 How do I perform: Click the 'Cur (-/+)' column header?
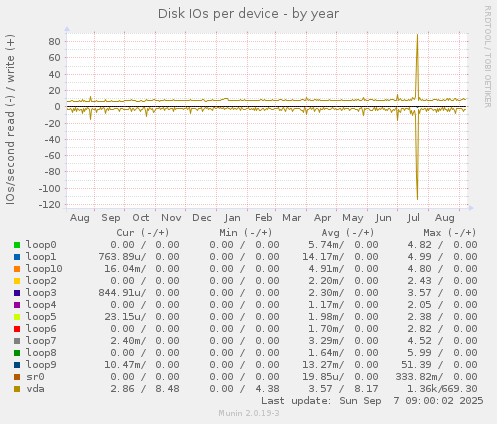pyautogui.click(x=143, y=233)
